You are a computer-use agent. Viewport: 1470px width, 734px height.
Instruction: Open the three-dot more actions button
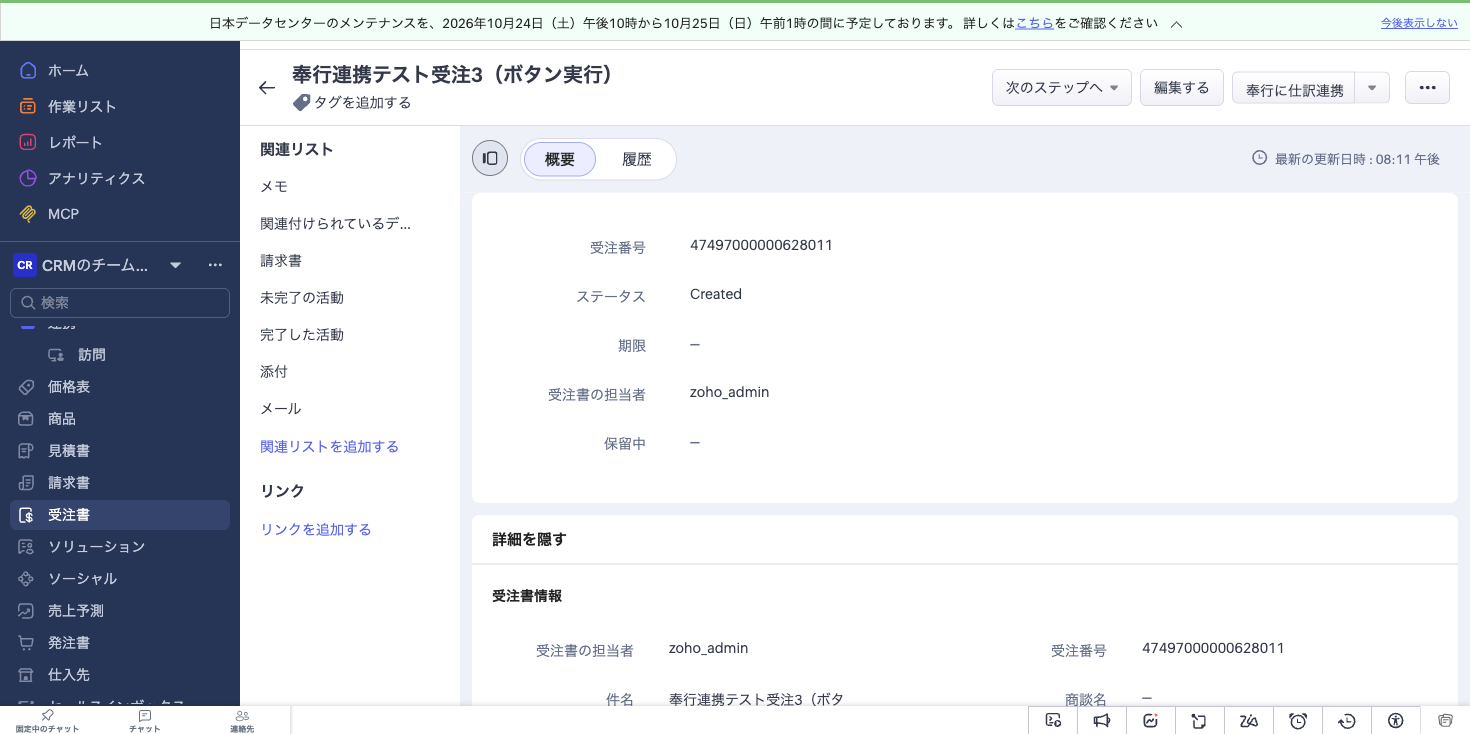pos(1427,88)
